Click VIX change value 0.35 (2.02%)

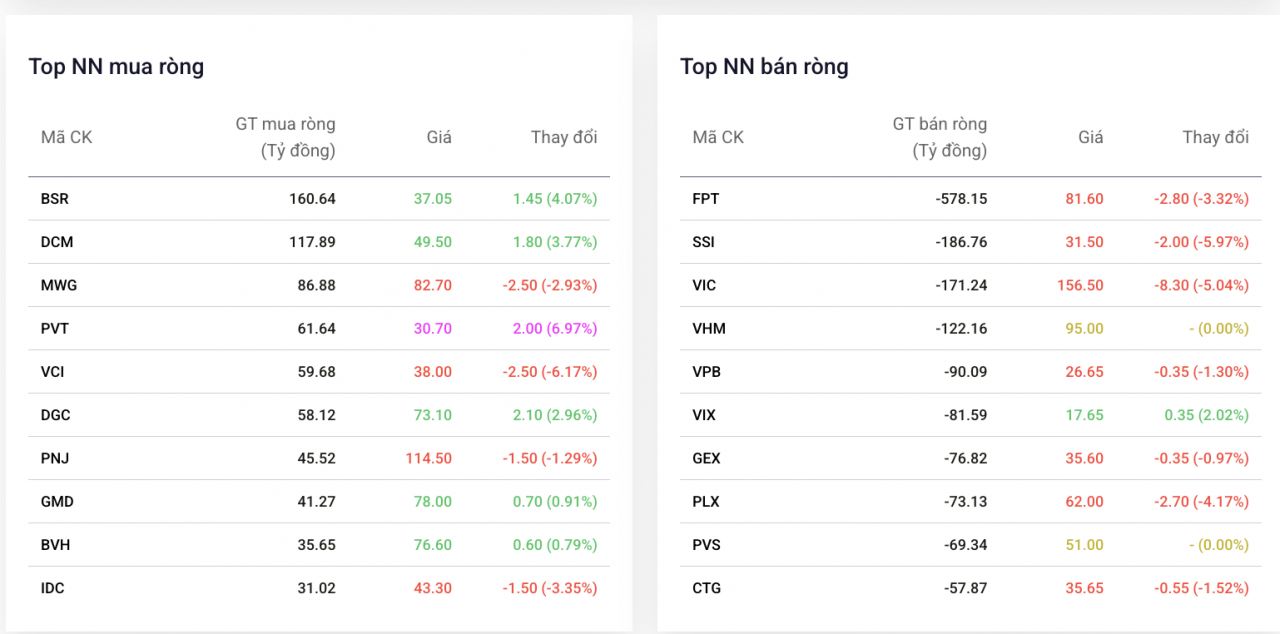click(1206, 415)
